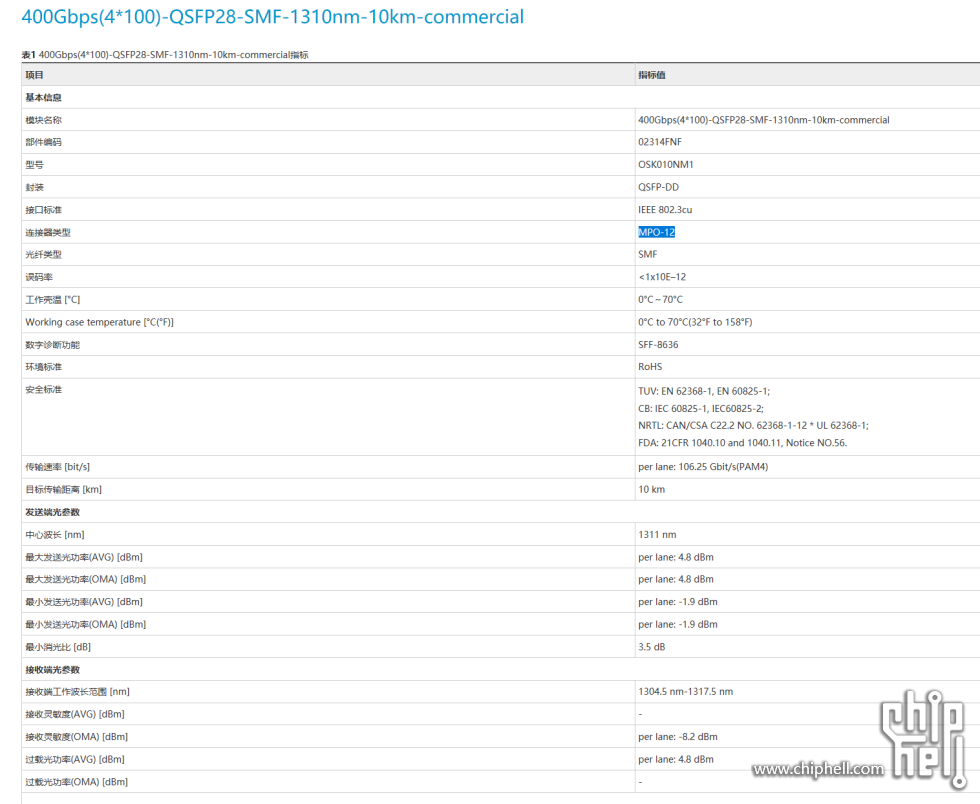Select the part code 02314FNF
Viewport: 980px width, 804px height.
[x=660, y=143]
